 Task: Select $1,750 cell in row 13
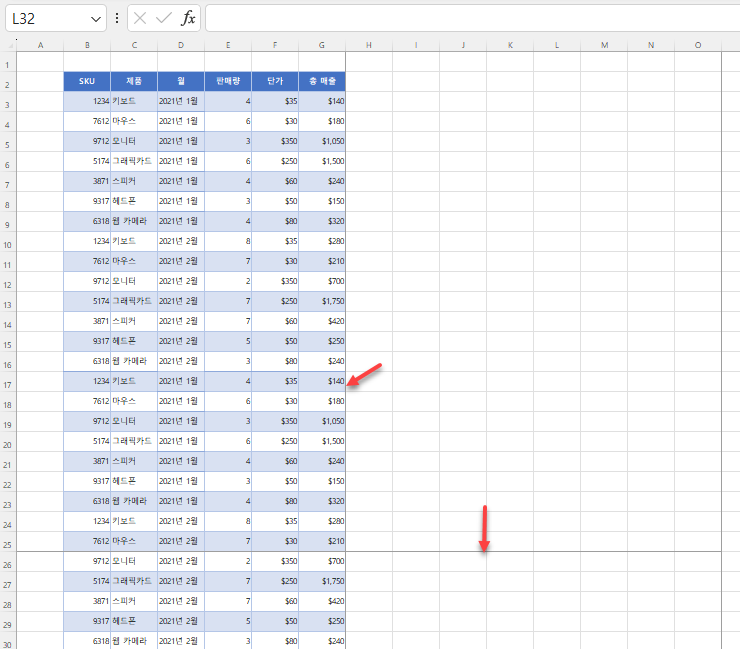(x=322, y=301)
